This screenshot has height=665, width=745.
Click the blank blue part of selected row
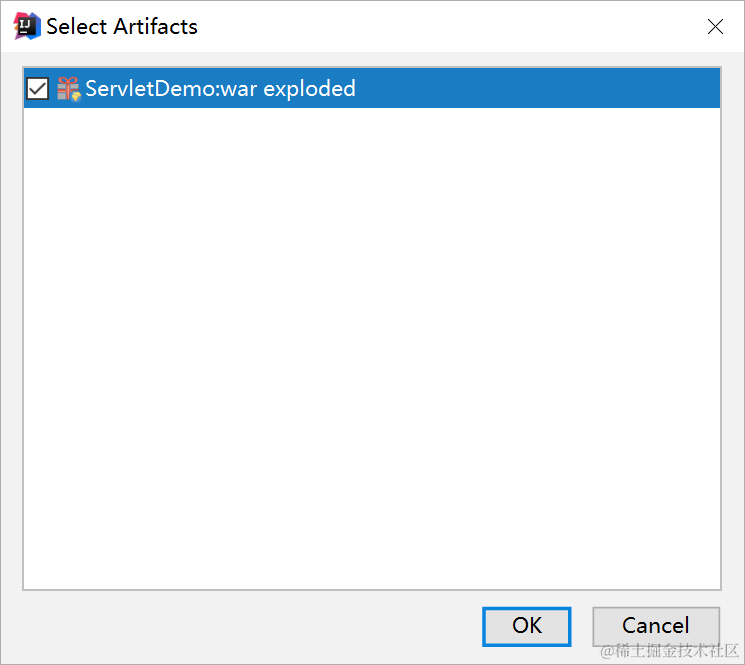[x=537, y=88]
